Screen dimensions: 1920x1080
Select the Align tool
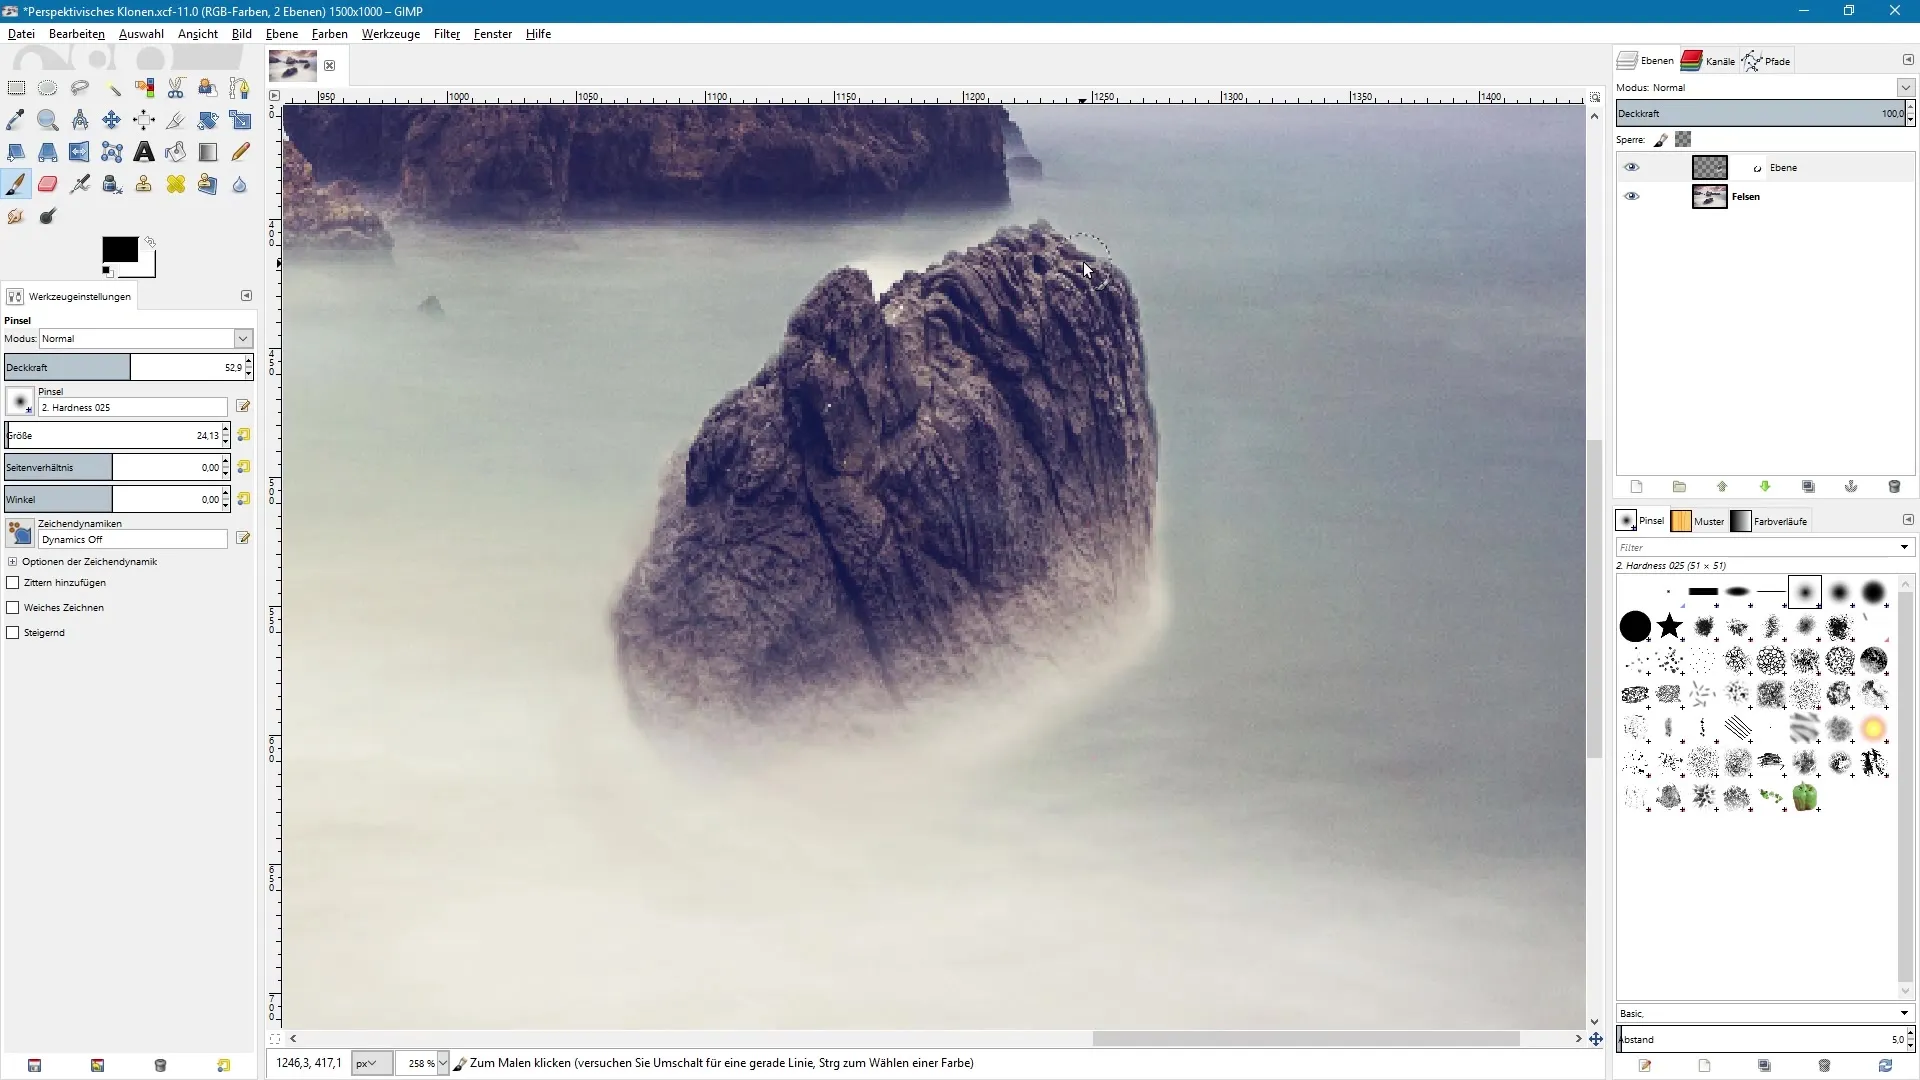pos(144,120)
